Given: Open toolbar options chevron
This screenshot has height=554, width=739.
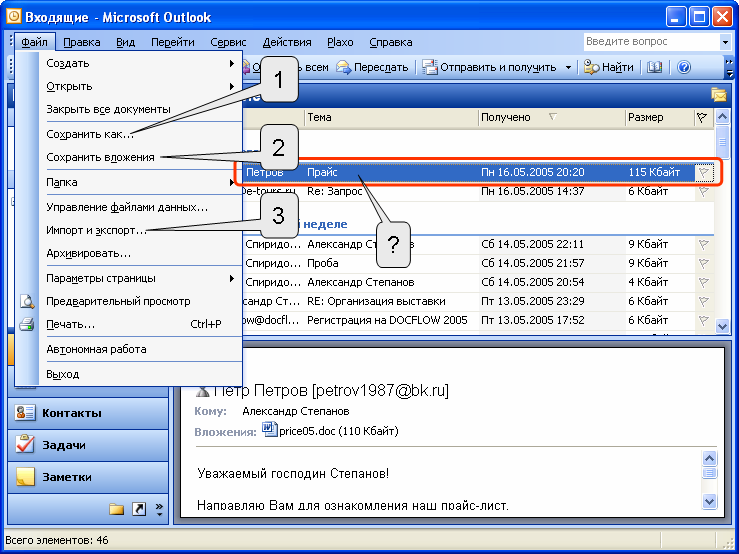Looking at the screenshot, I should pyautogui.click(x=730, y=68).
